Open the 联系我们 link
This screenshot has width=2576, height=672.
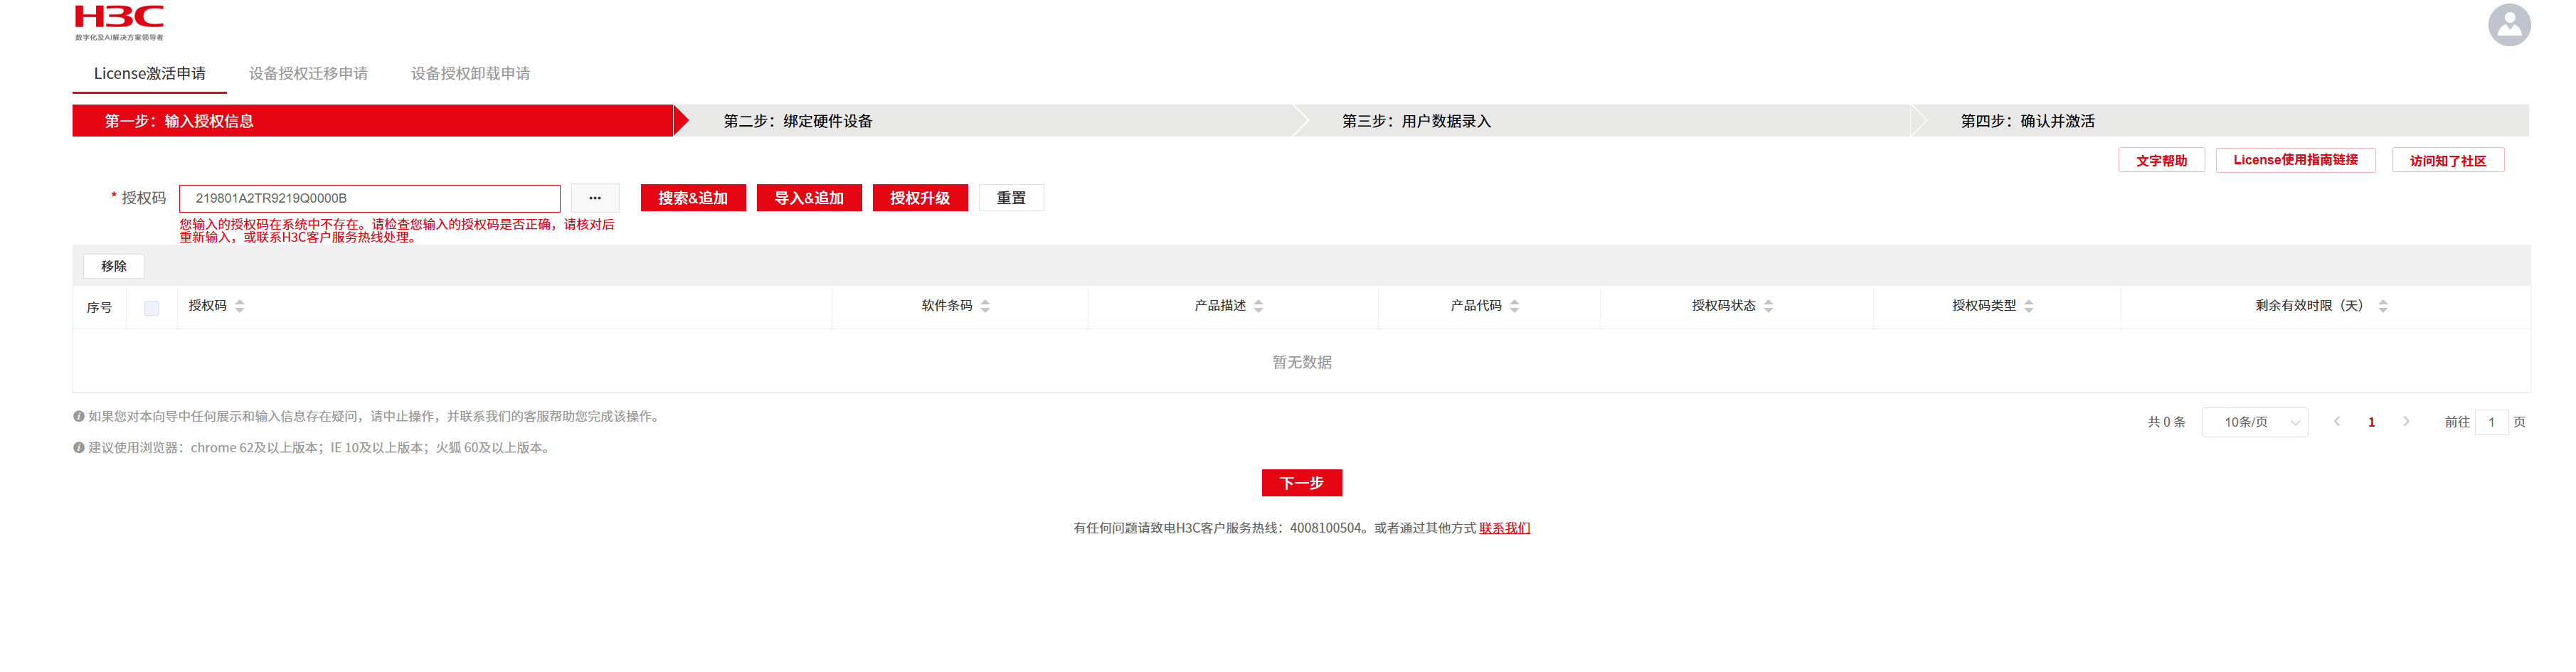click(1504, 528)
